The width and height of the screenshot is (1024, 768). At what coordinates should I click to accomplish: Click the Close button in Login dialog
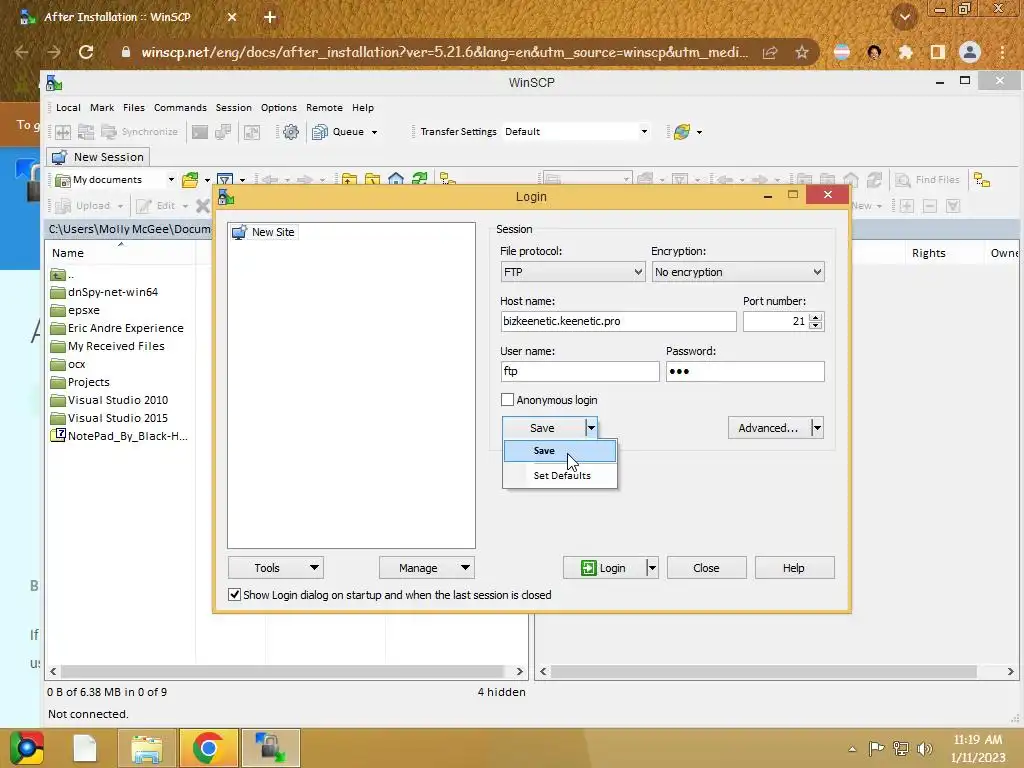[707, 568]
